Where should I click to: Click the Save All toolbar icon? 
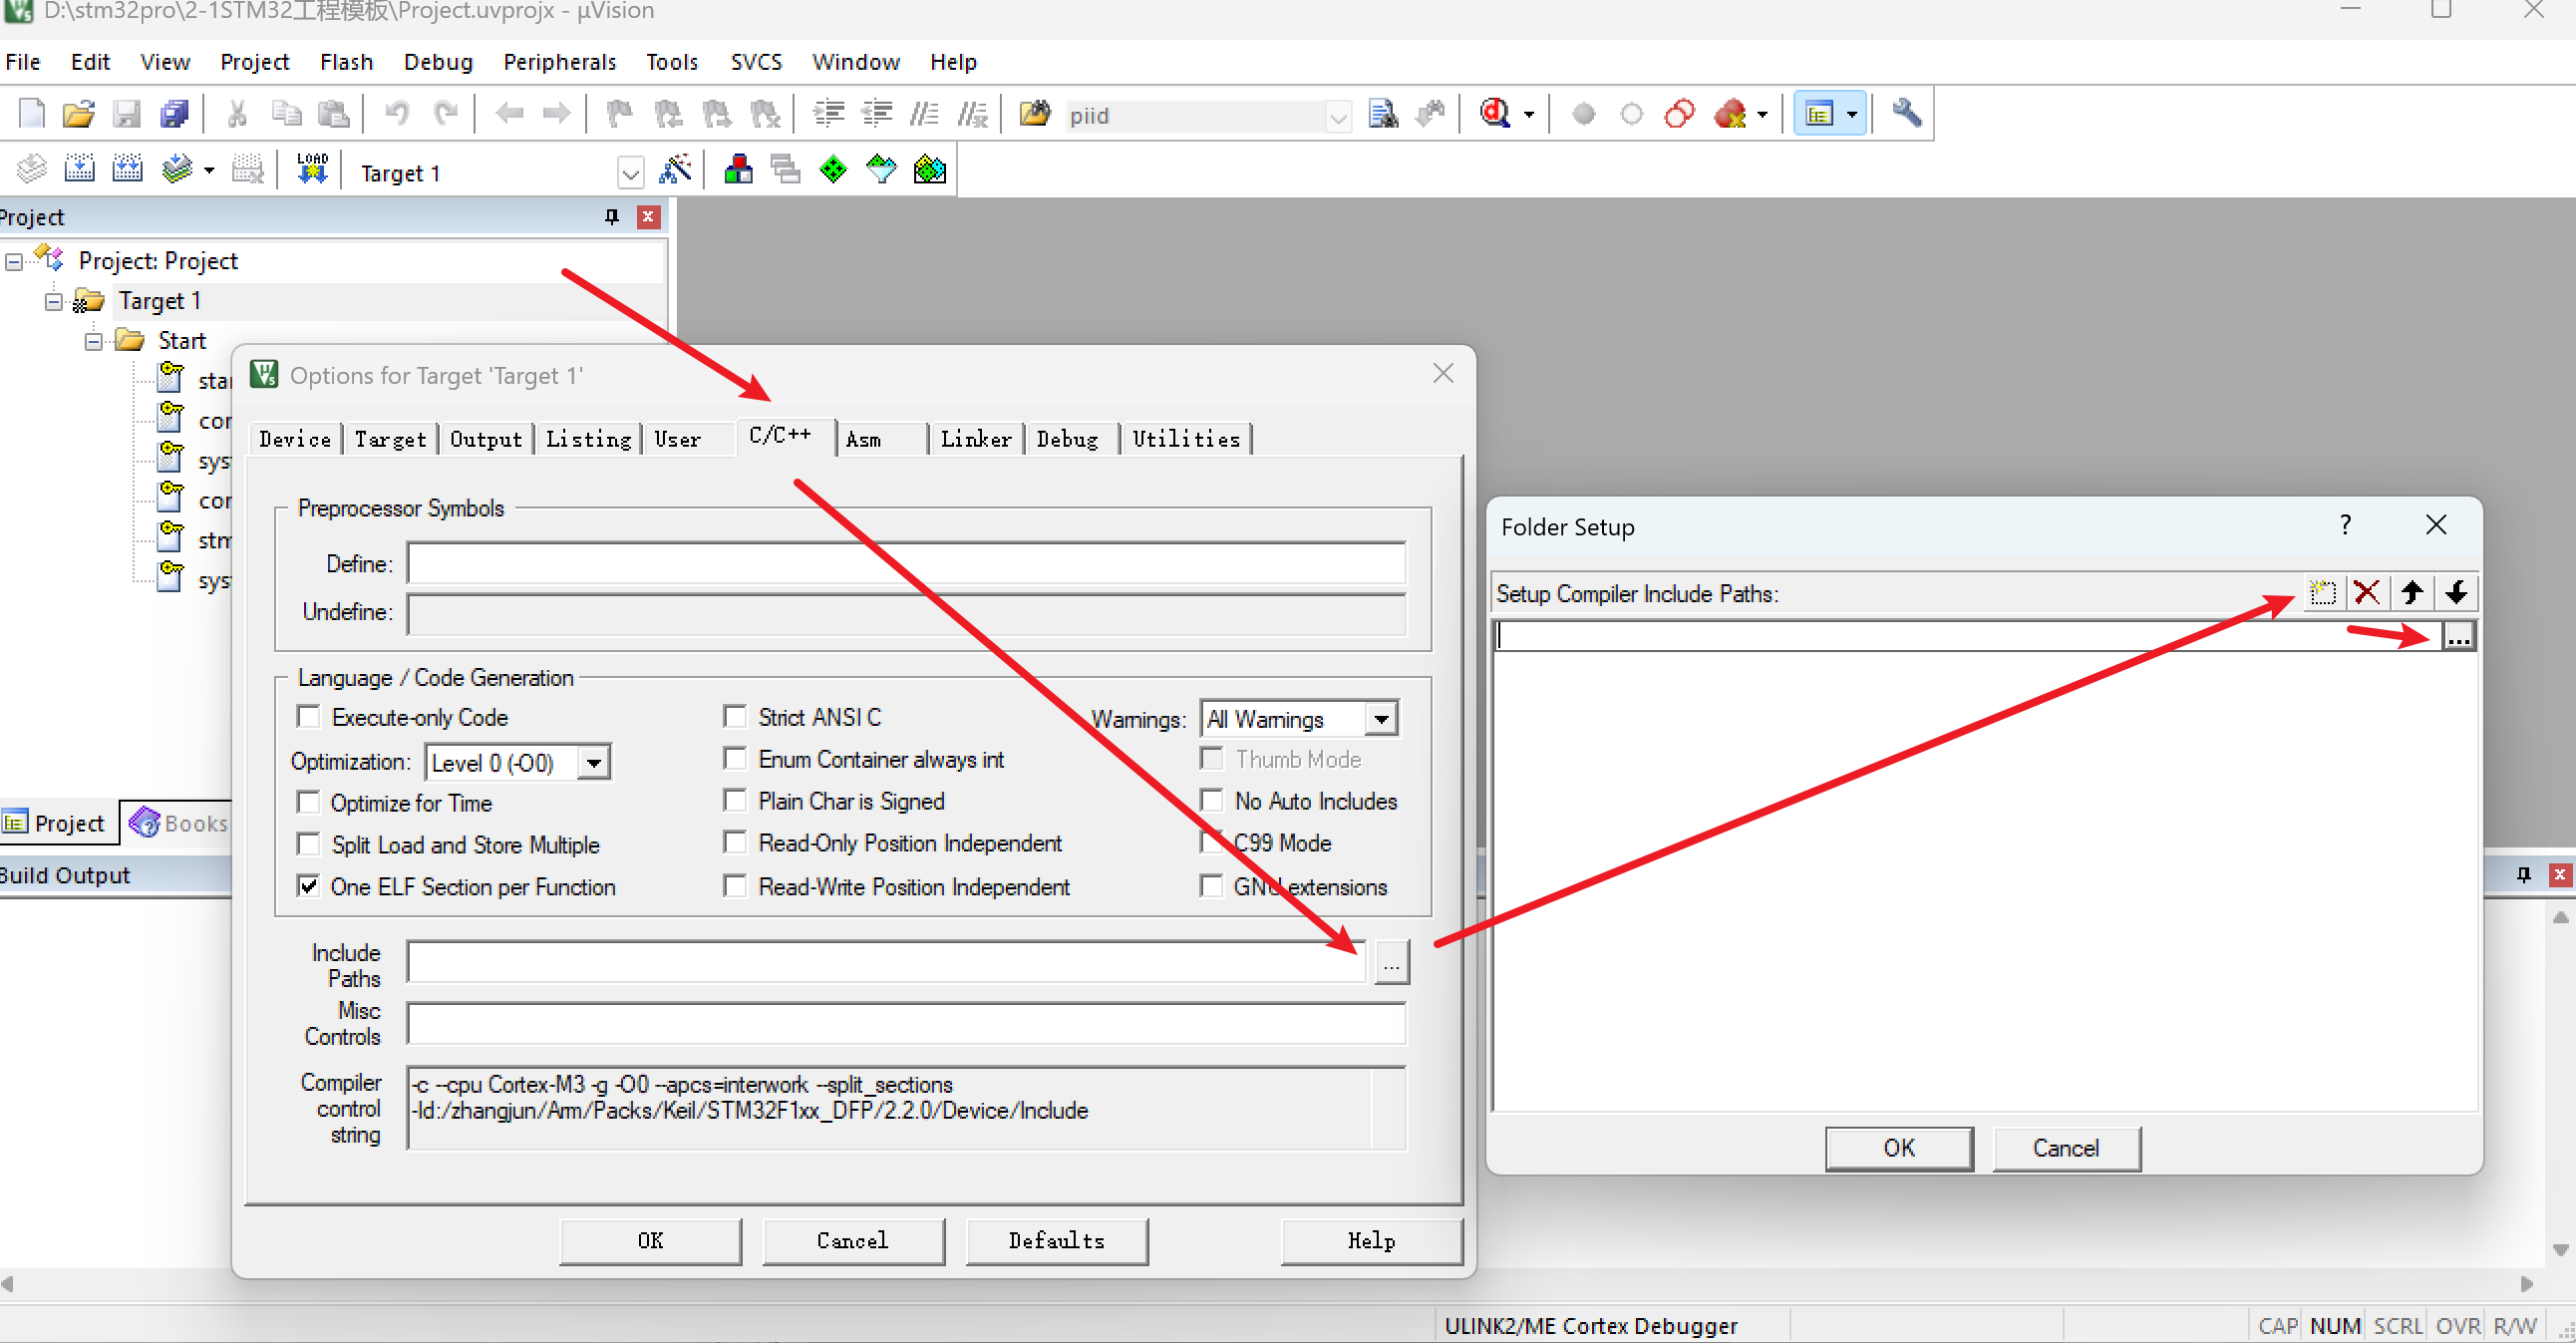click(x=174, y=114)
